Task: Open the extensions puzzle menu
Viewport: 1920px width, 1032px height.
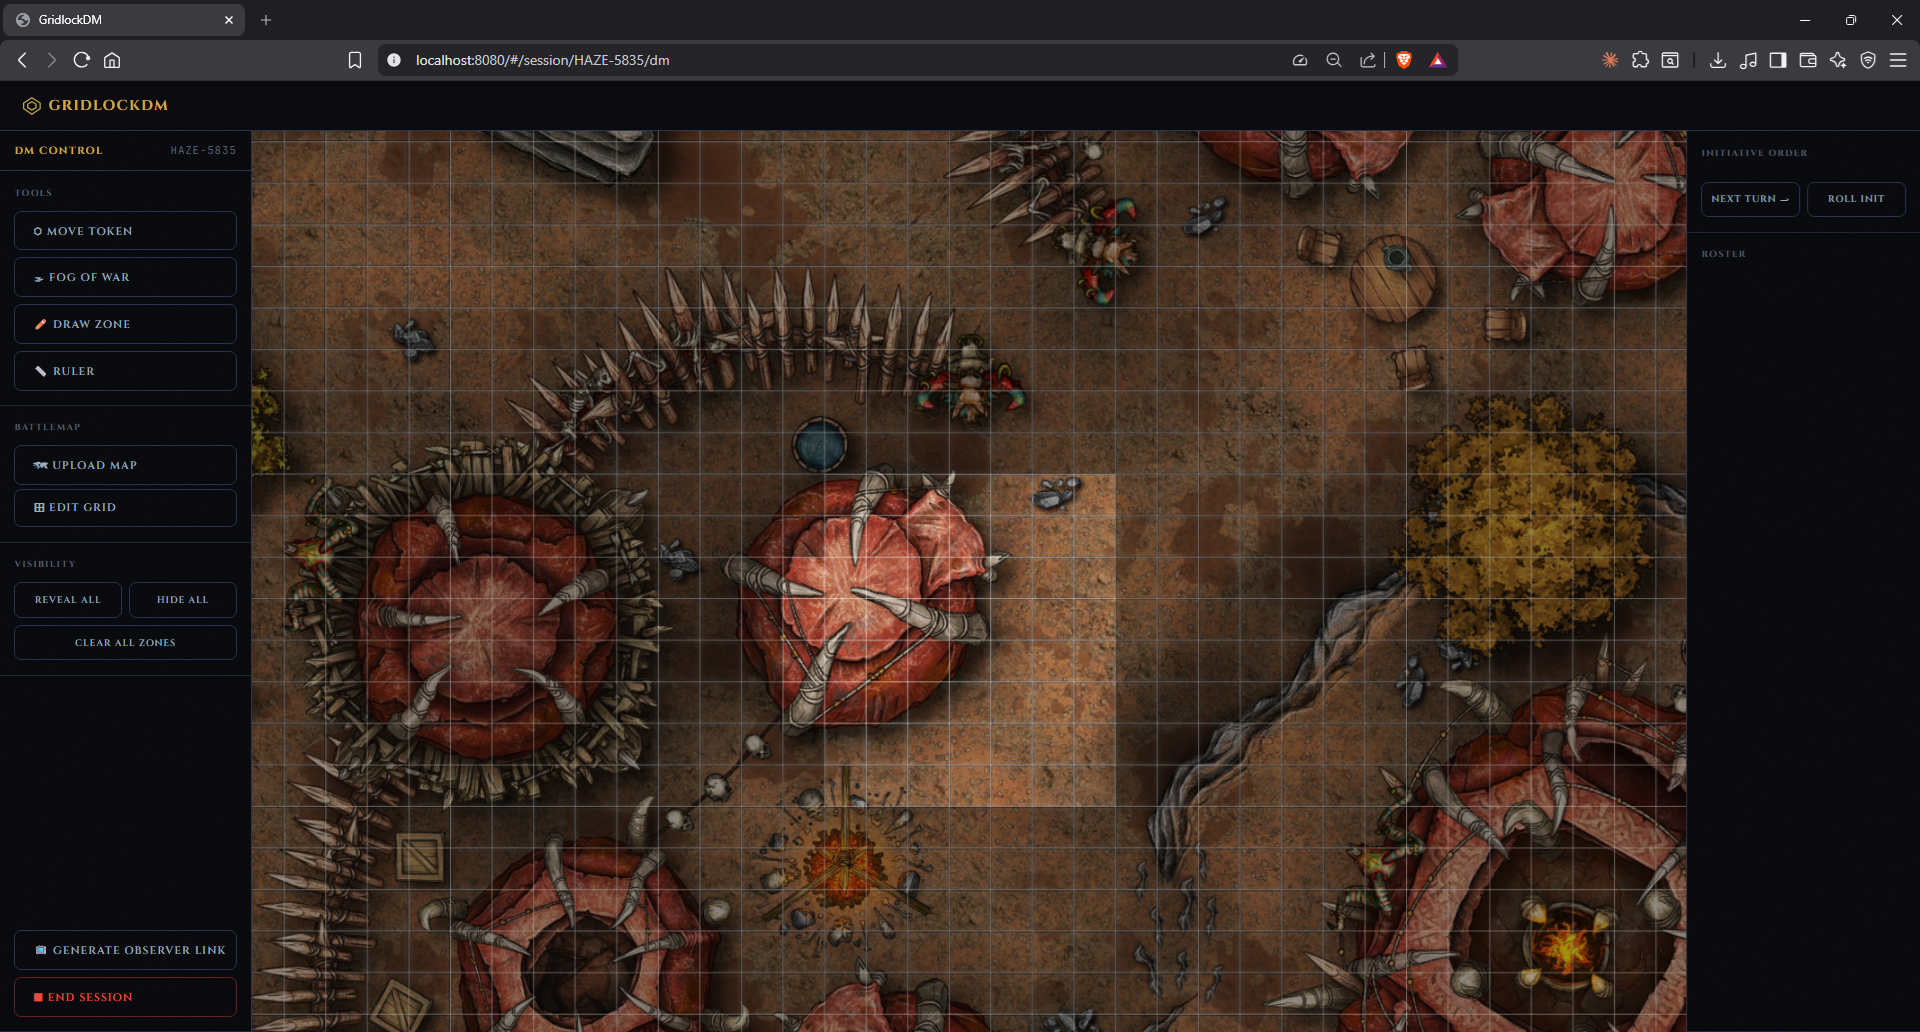Action: (1641, 60)
